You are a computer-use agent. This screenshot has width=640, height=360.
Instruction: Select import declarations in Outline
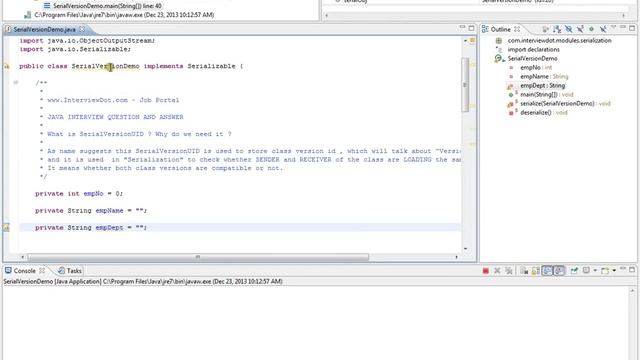coord(533,49)
